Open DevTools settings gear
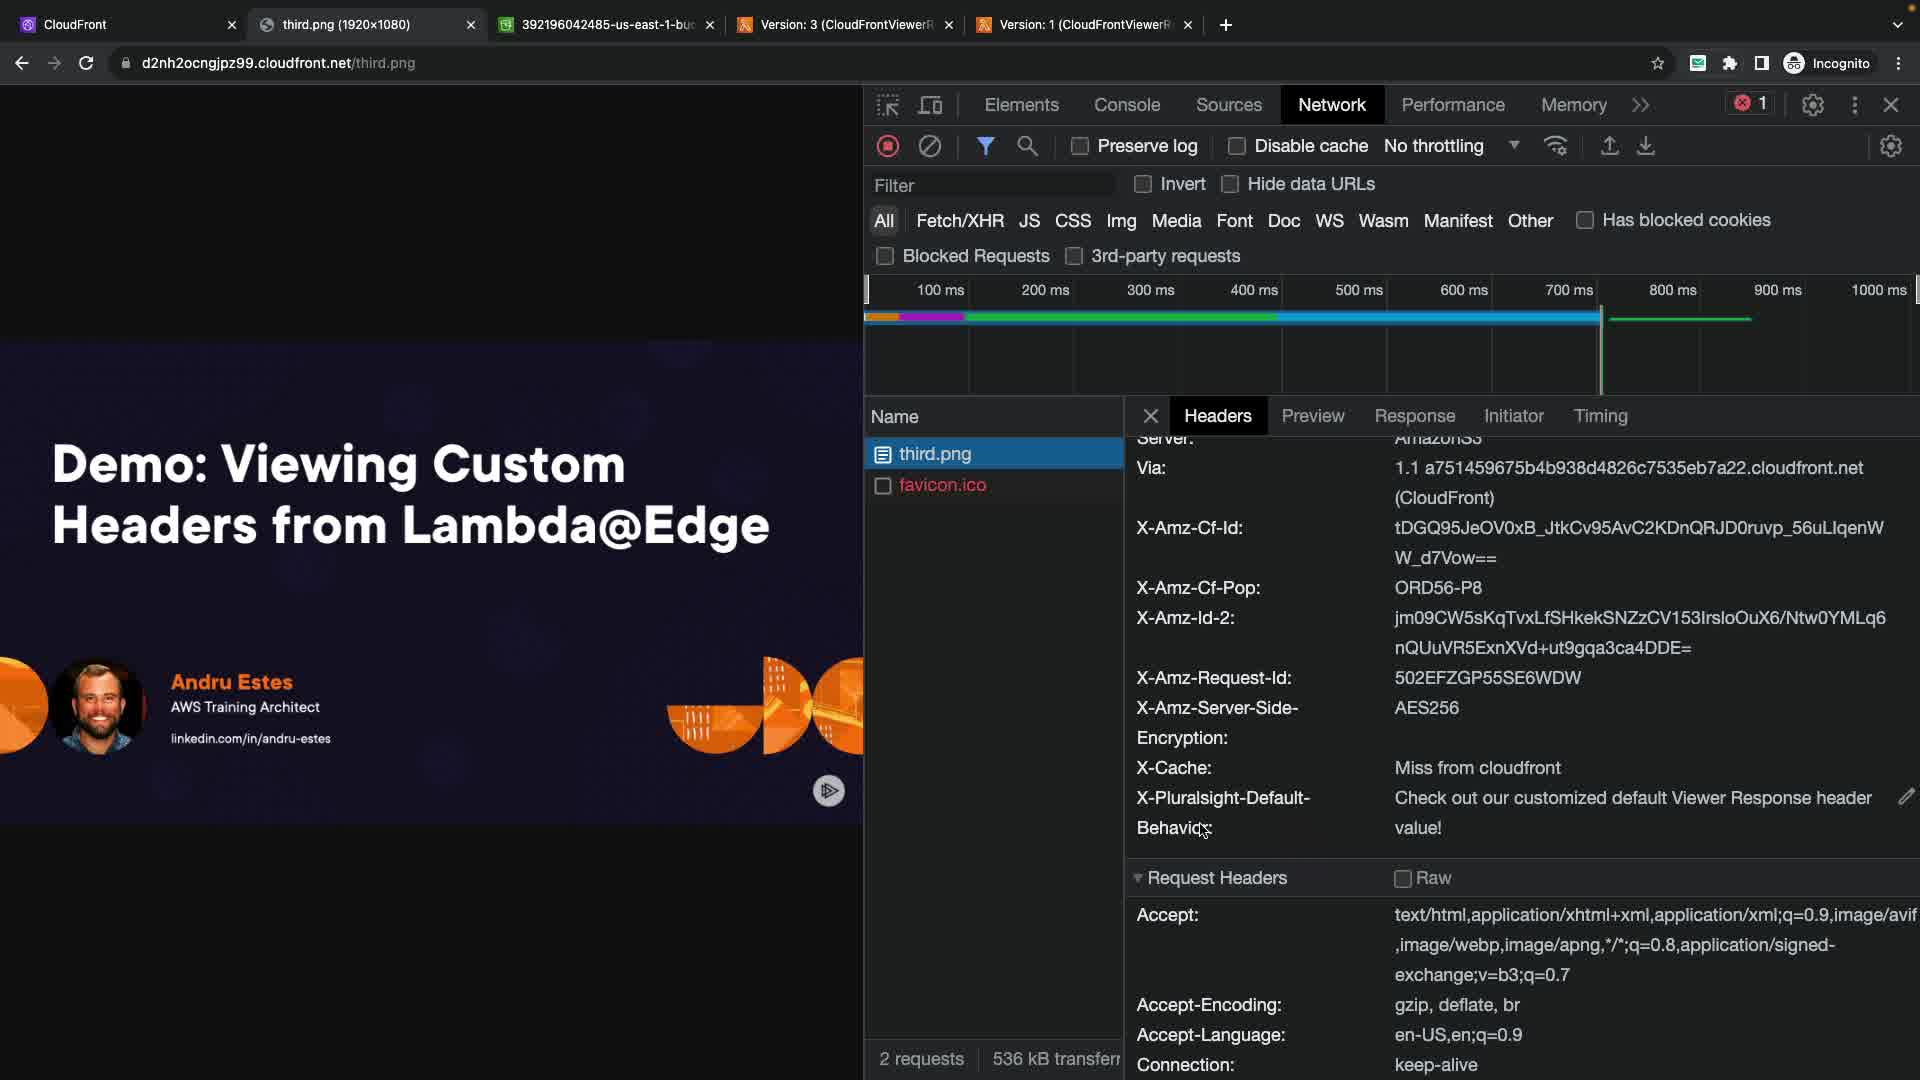The width and height of the screenshot is (1920, 1080). [x=1812, y=105]
